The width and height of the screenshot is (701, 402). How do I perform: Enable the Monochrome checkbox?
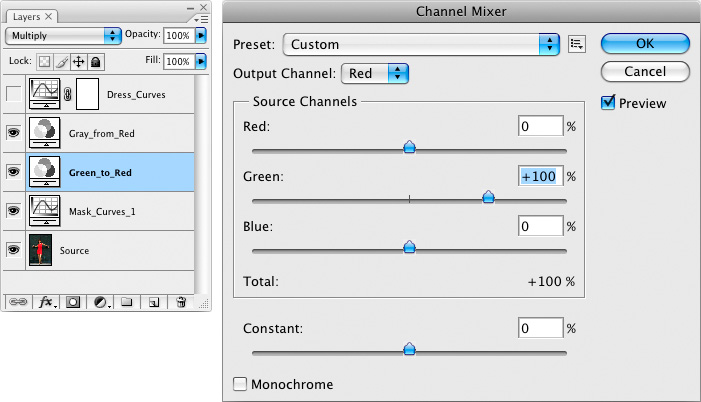click(240, 384)
